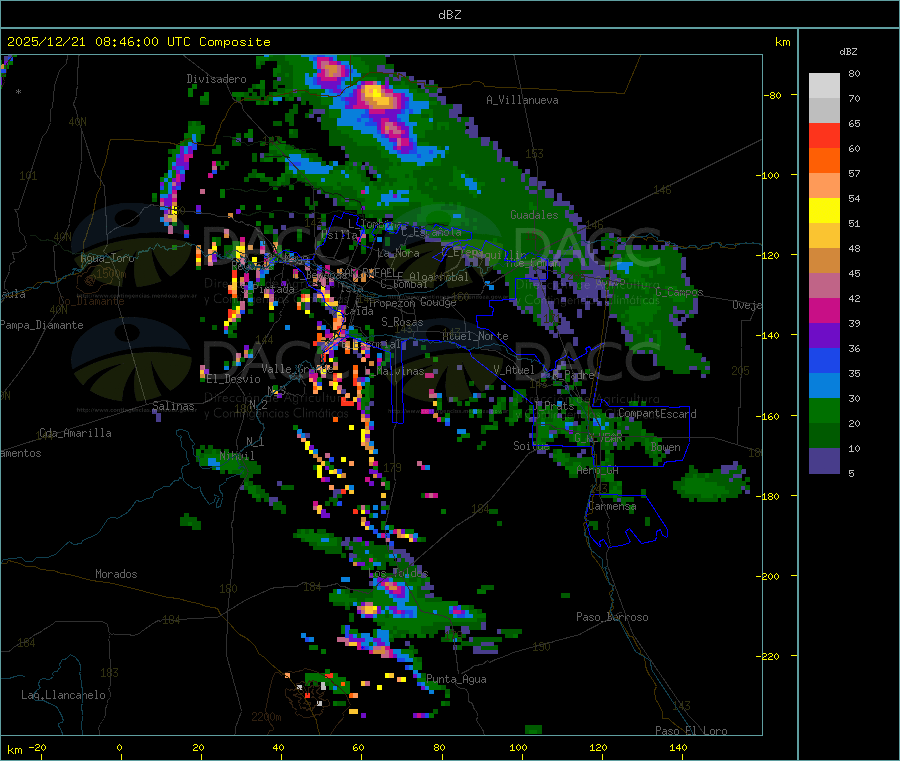The height and width of the screenshot is (761, 900).
Task: Click the 'Punta_Agua' map label
Action: pos(456,679)
